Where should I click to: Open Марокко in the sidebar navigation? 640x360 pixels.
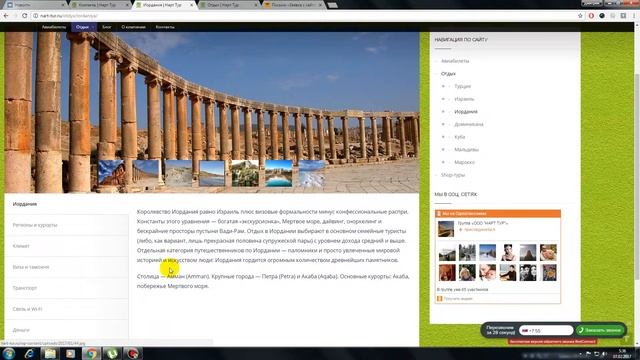click(464, 162)
